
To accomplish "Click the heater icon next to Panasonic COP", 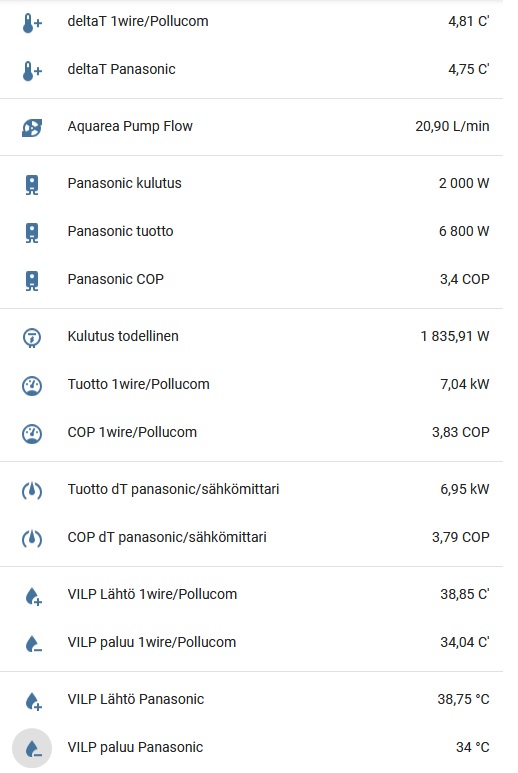I will [32, 281].
